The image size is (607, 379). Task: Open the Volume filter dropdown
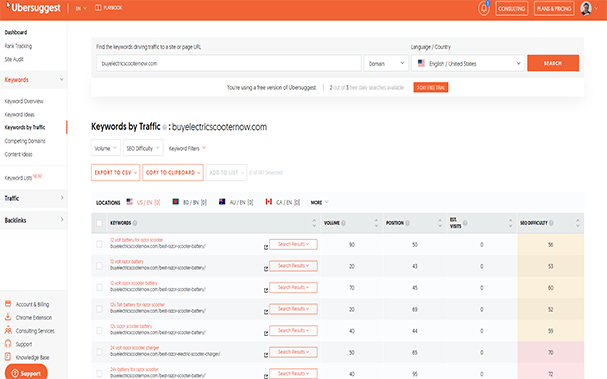tap(106, 148)
